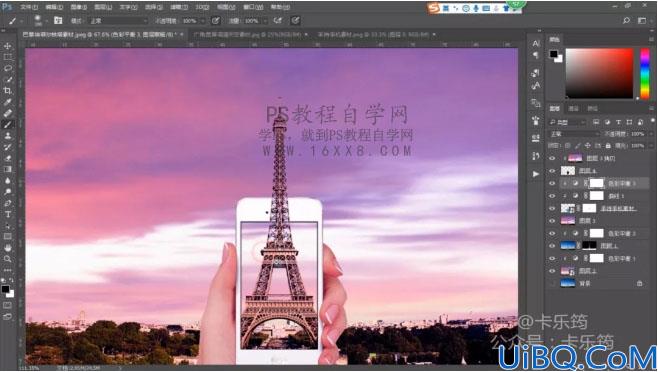This screenshot has width=658, height=372.
Task: Filter layers by adjustment layers
Action: 607,122
